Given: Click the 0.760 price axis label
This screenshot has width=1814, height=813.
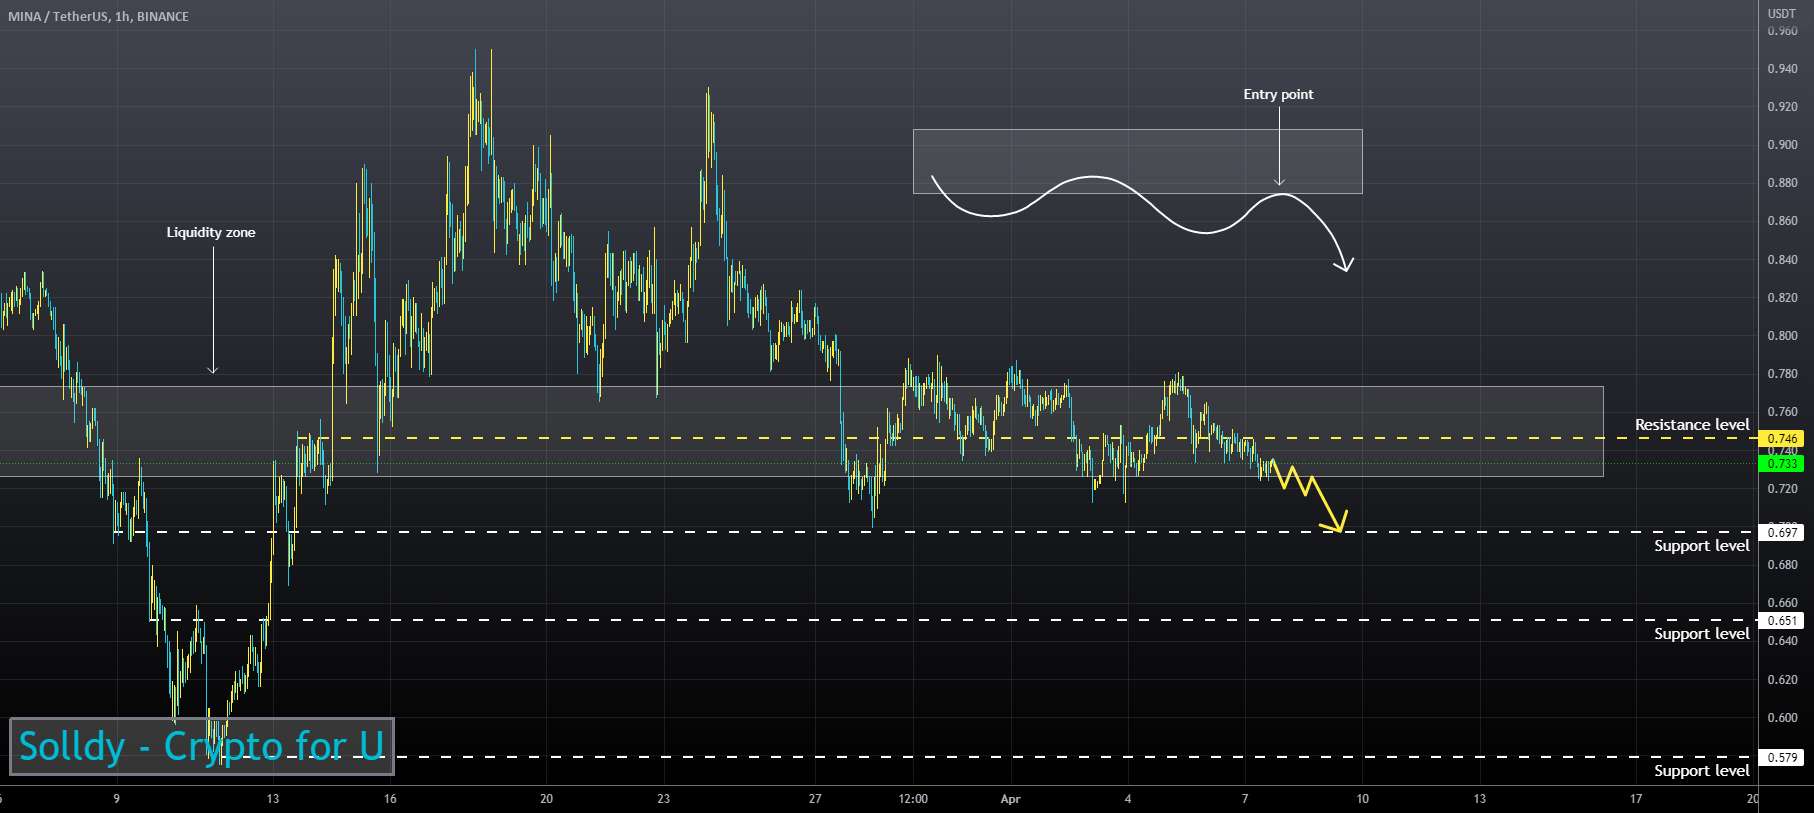Looking at the screenshot, I should [x=1782, y=412].
